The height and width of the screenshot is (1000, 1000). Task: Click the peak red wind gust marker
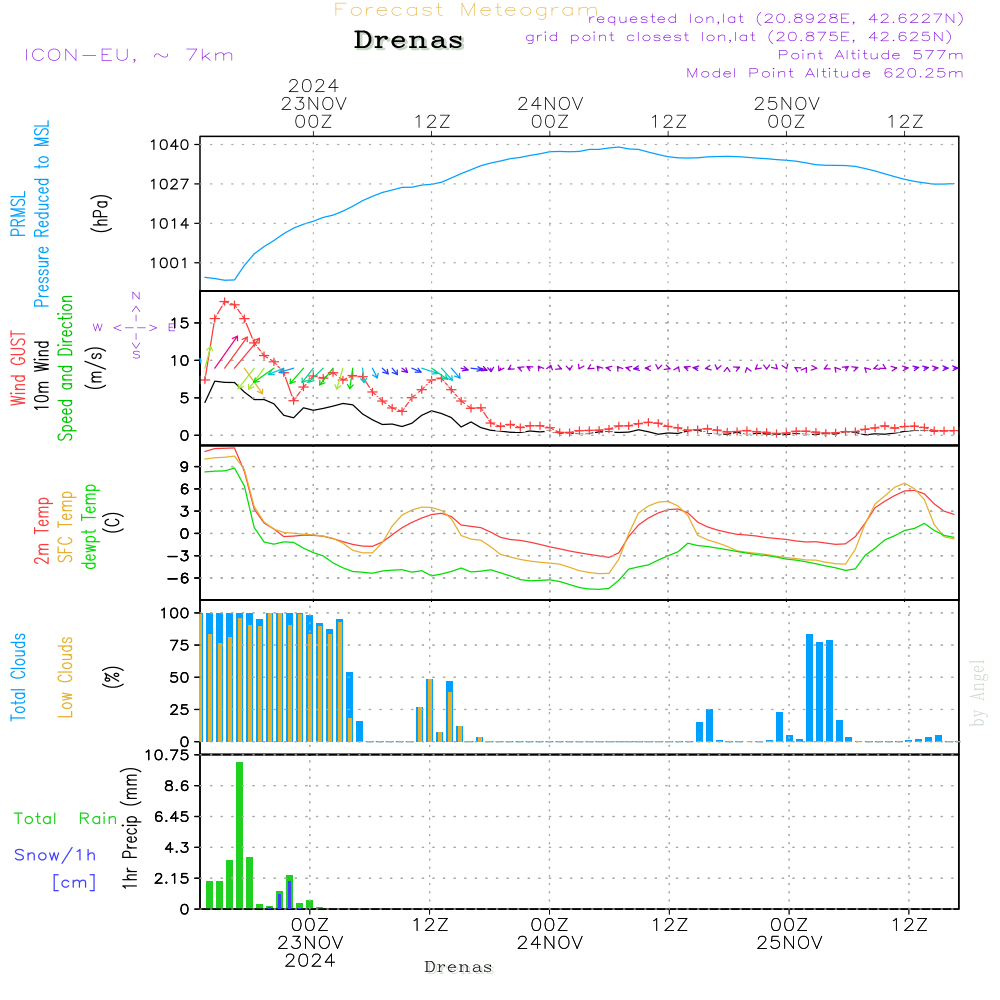tap(226, 301)
